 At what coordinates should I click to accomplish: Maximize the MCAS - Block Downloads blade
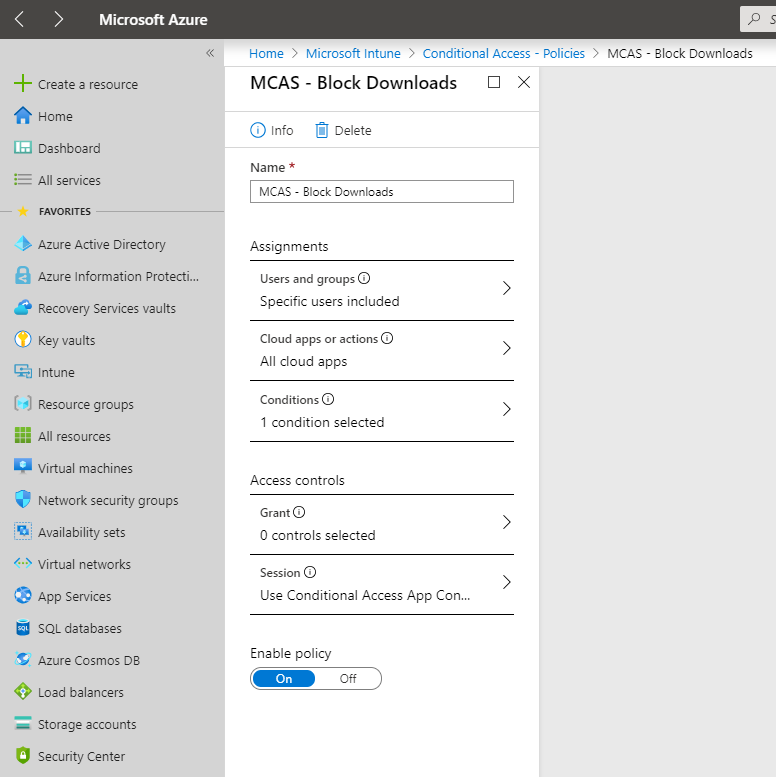click(x=494, y=82)
